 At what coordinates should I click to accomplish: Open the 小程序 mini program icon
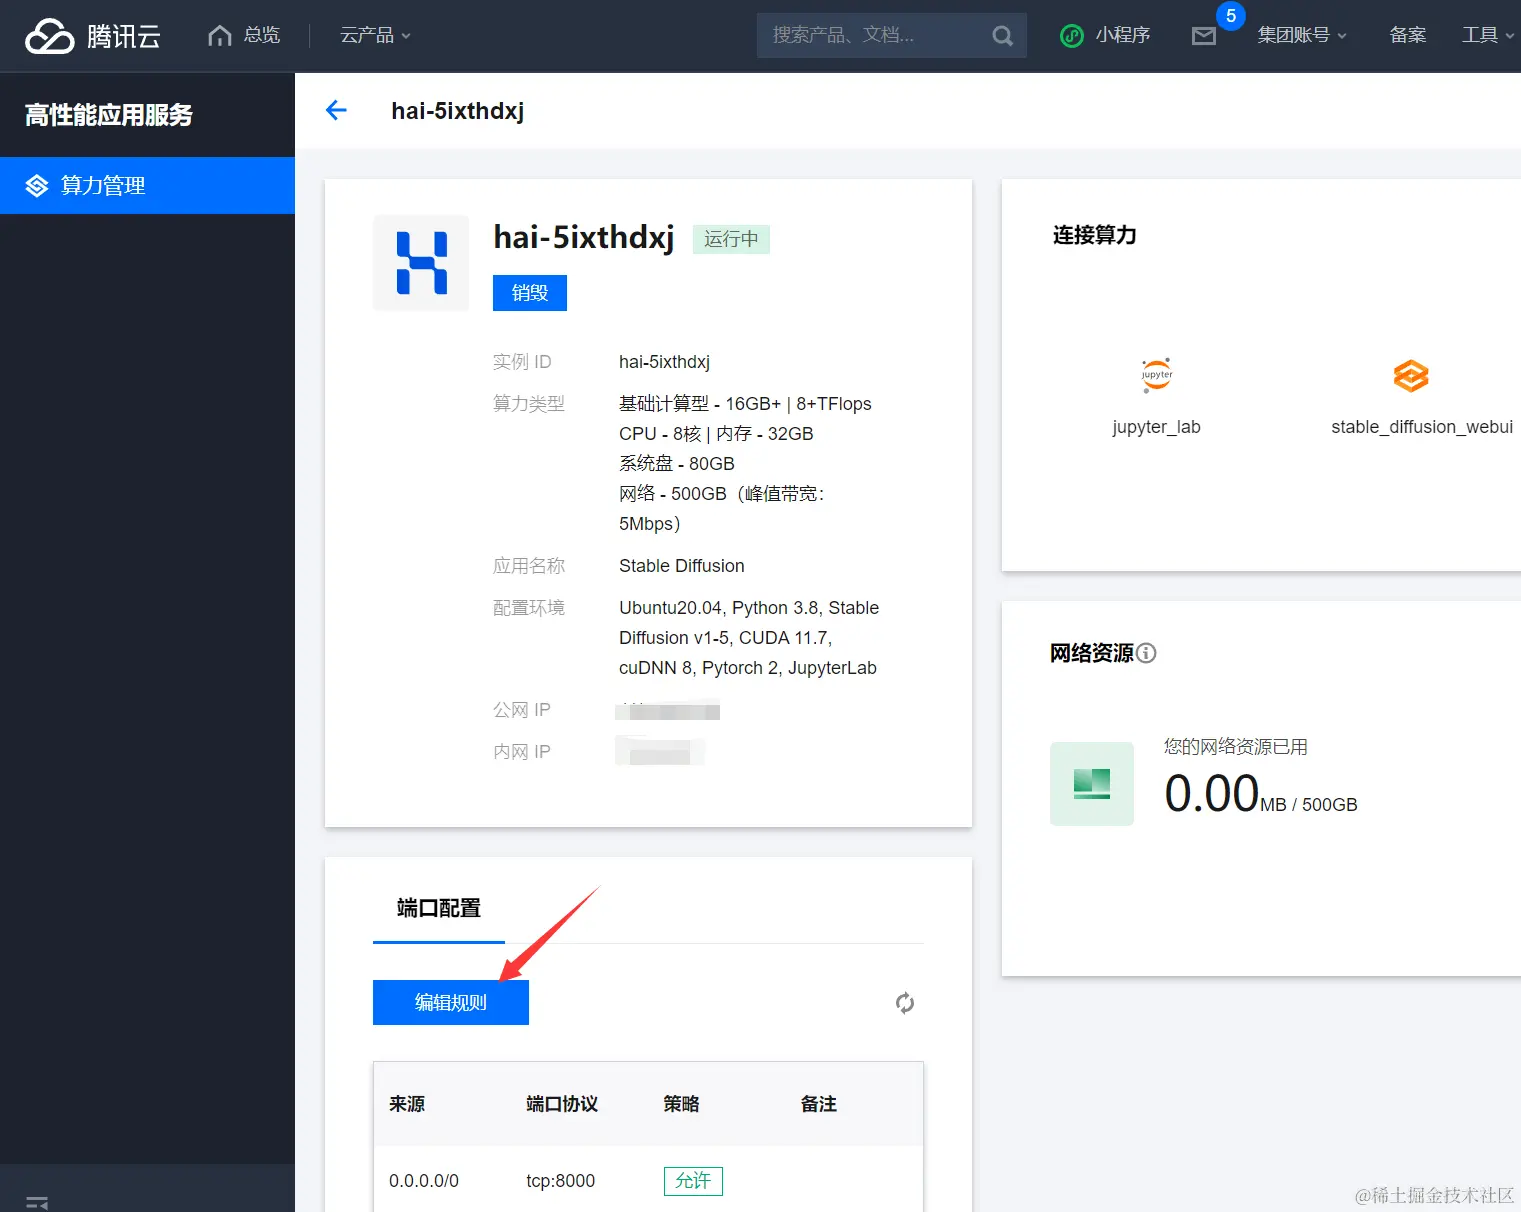point(1072,36)
